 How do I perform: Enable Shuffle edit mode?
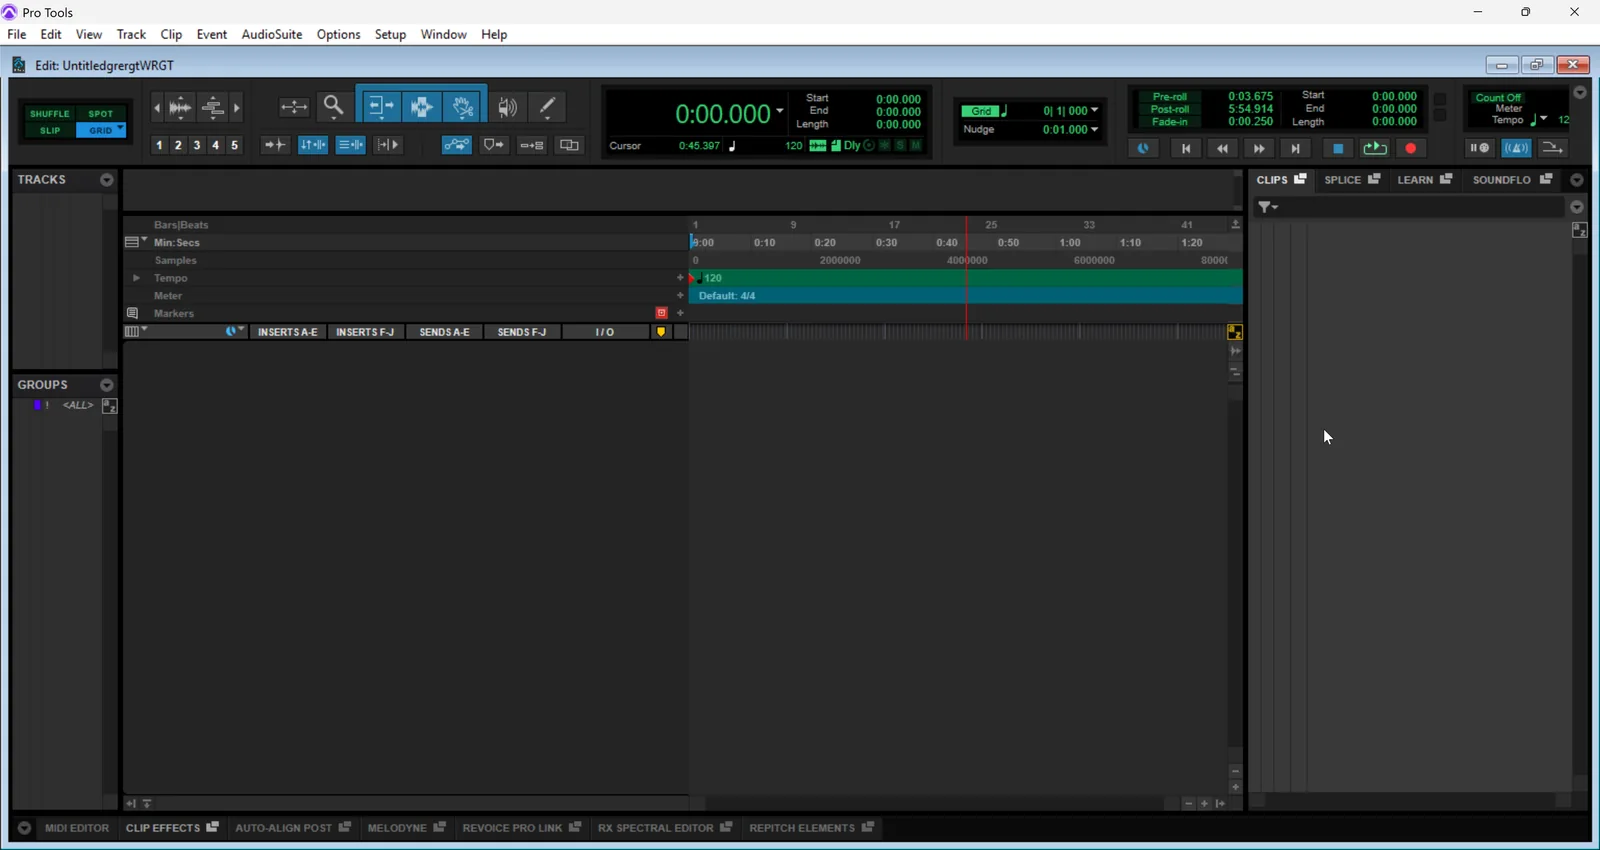point(49,114)
